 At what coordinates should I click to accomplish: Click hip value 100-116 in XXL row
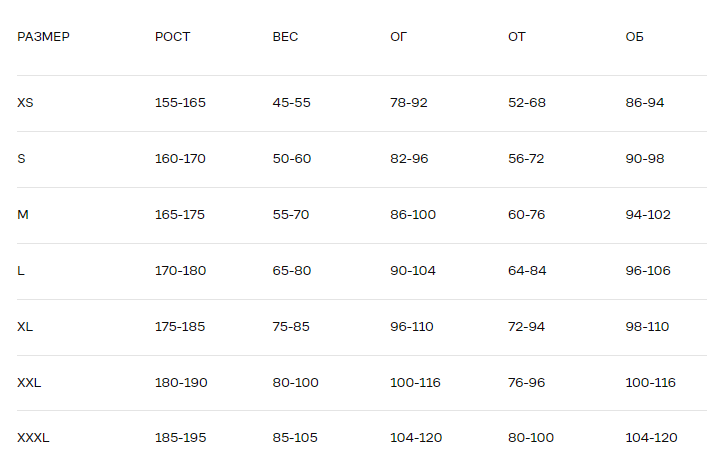click(650, 383)
